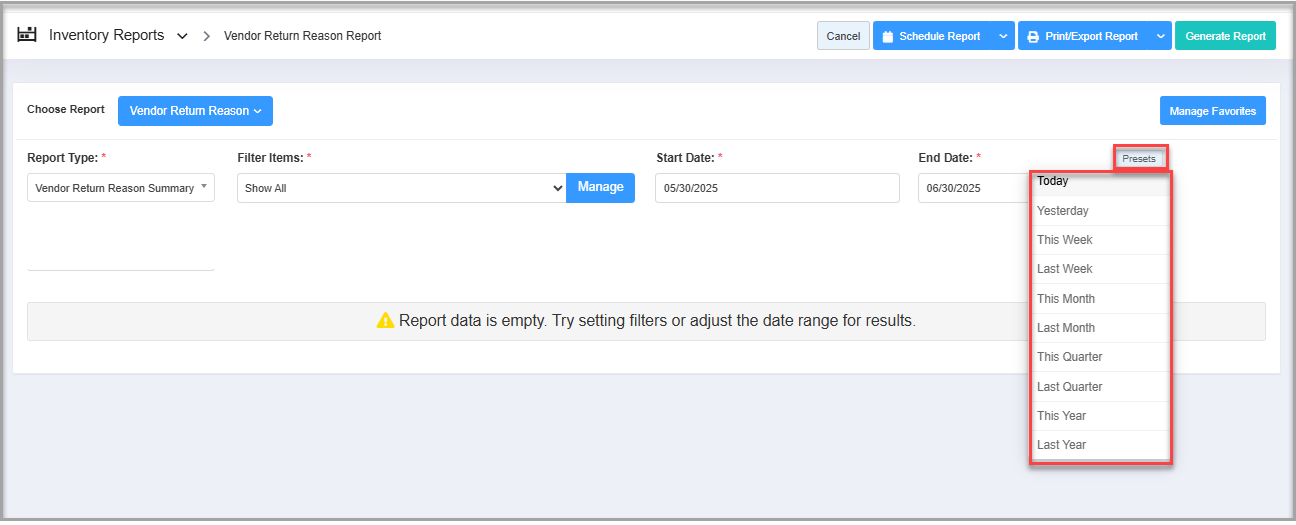
Task: Click the Cancel button
Action: (x=843, y=36)
